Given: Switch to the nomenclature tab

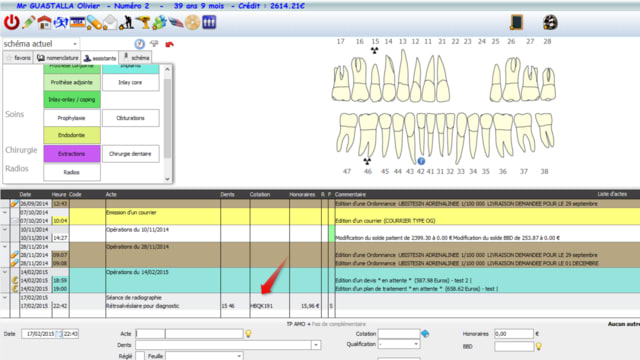Looking at the screenshot, I should click(x=58, y=58).
